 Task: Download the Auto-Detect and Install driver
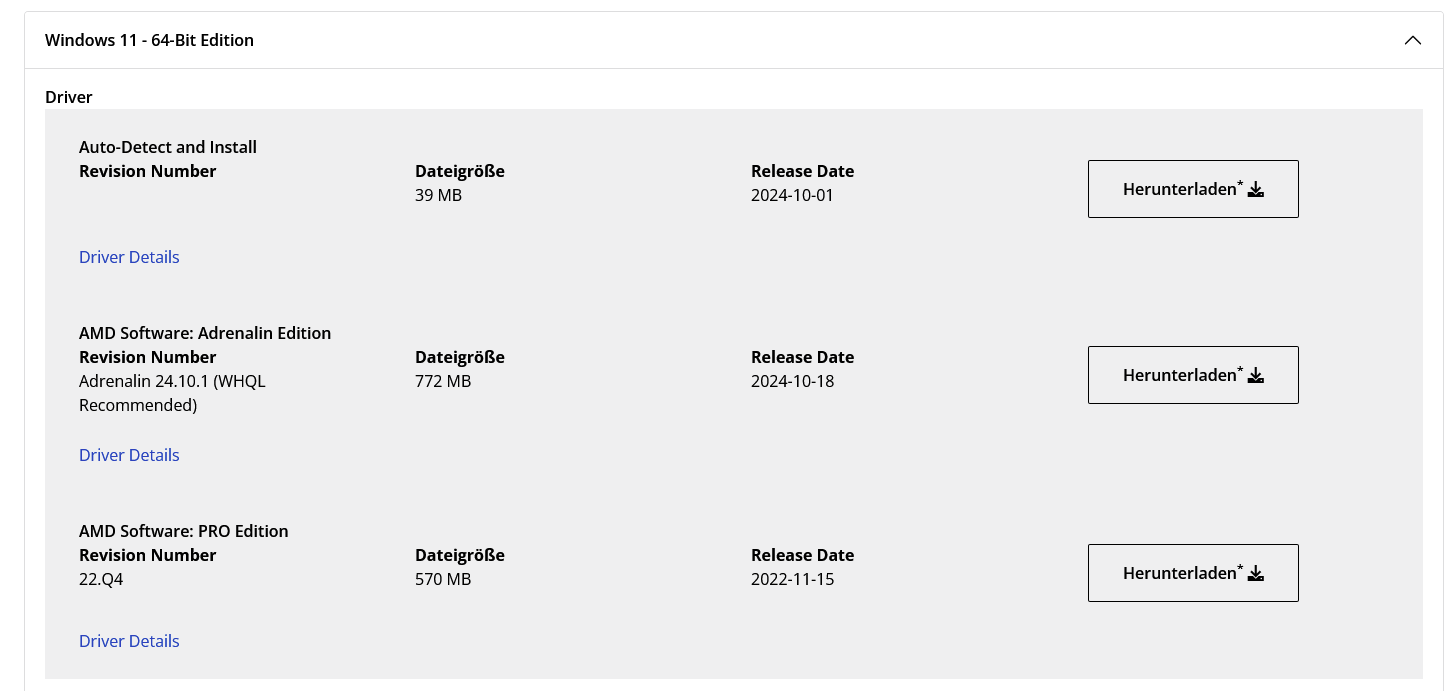tap(1193, 189)
